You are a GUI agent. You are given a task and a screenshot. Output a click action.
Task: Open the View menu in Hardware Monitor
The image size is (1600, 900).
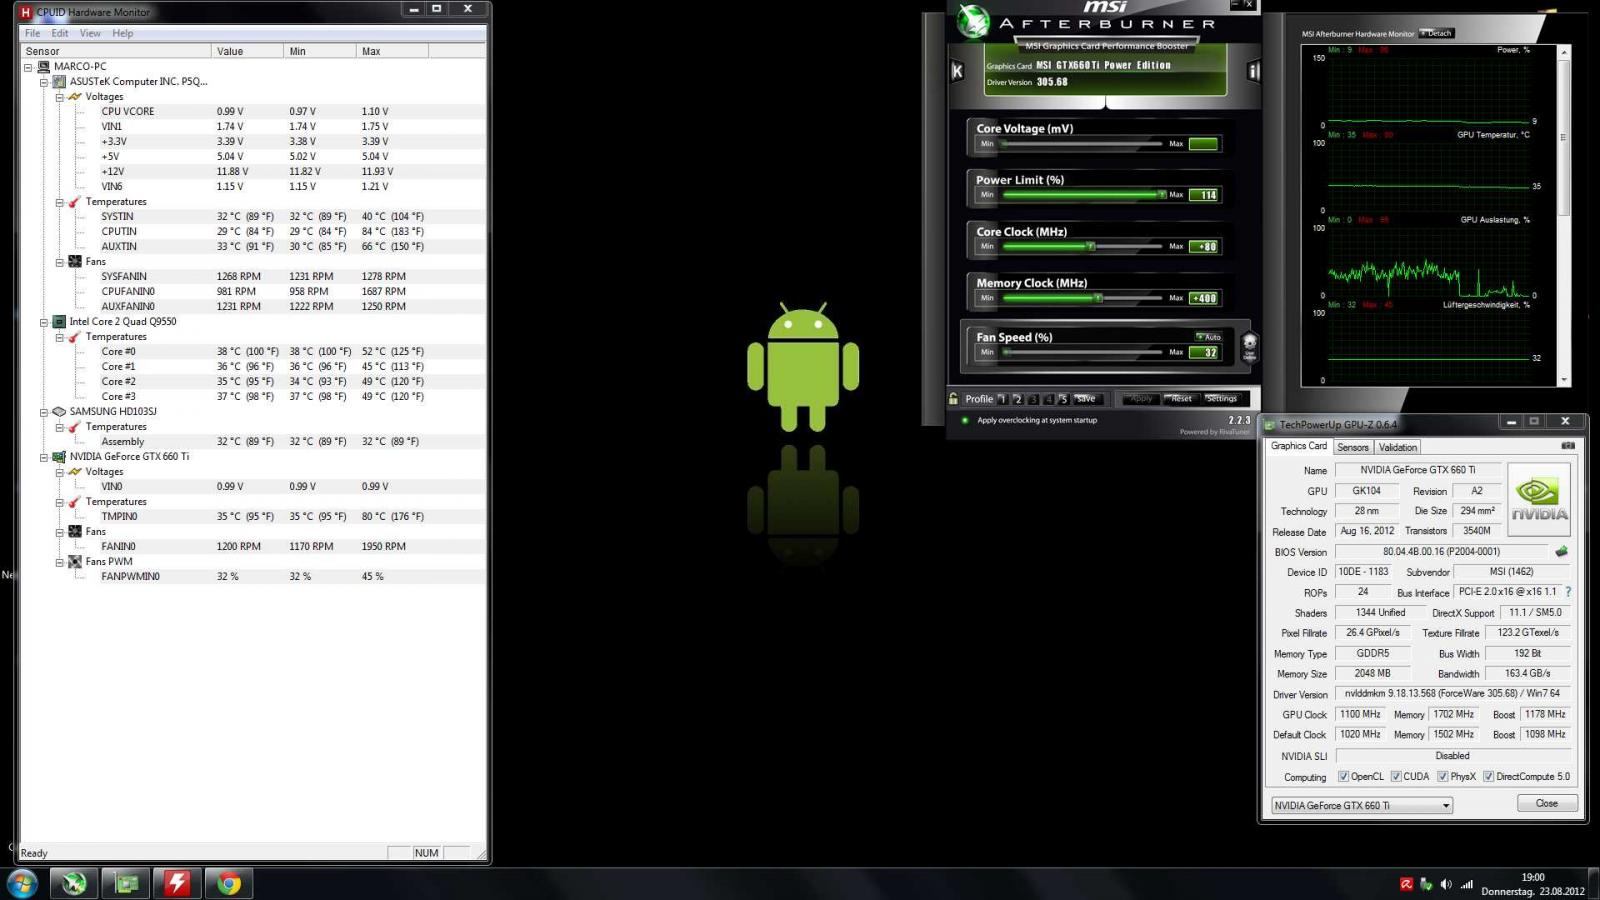[x=90, y=33]
